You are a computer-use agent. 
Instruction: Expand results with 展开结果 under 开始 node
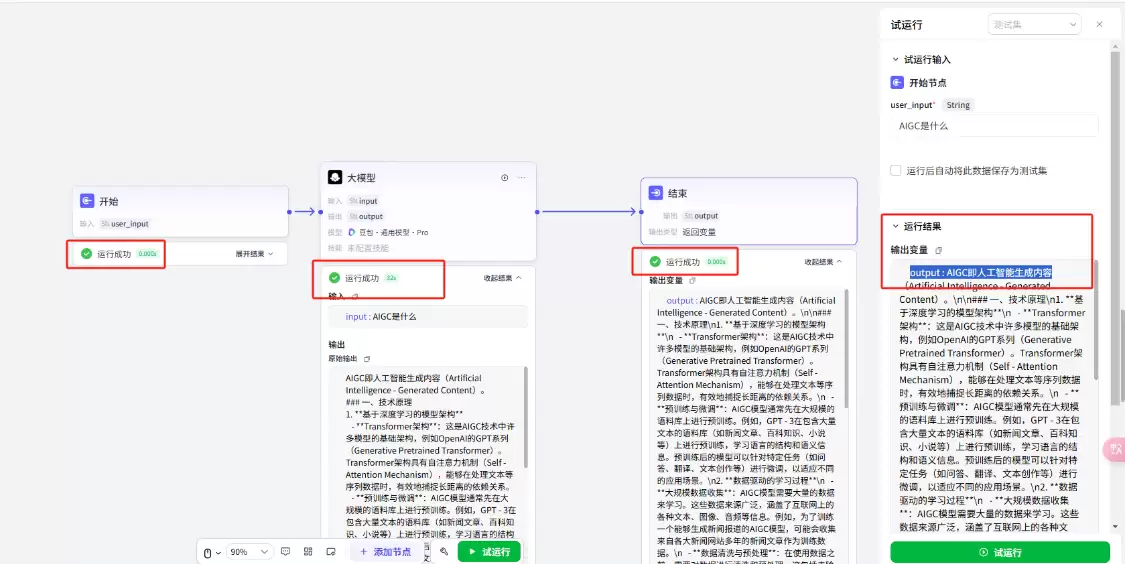(x=255, y=254)
